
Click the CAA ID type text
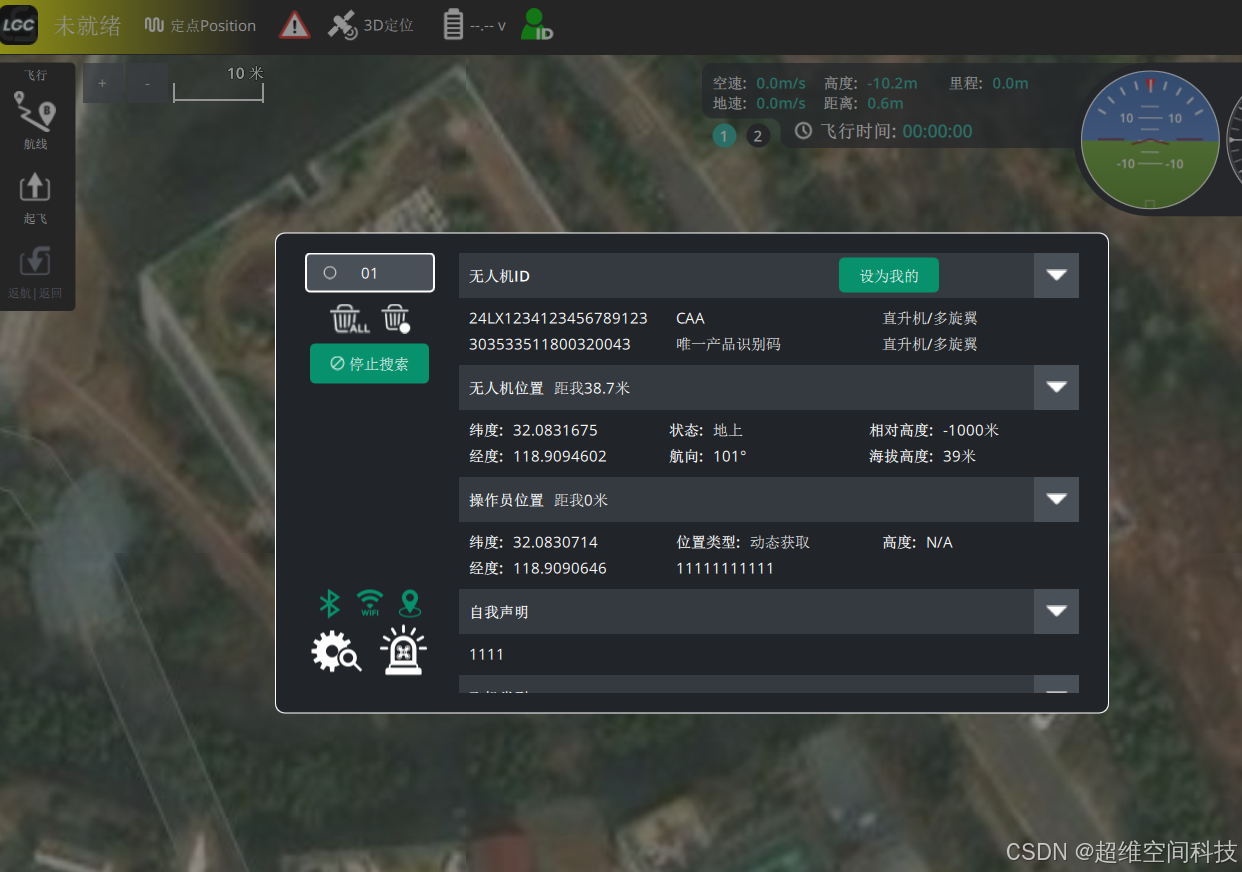point(691,318)
